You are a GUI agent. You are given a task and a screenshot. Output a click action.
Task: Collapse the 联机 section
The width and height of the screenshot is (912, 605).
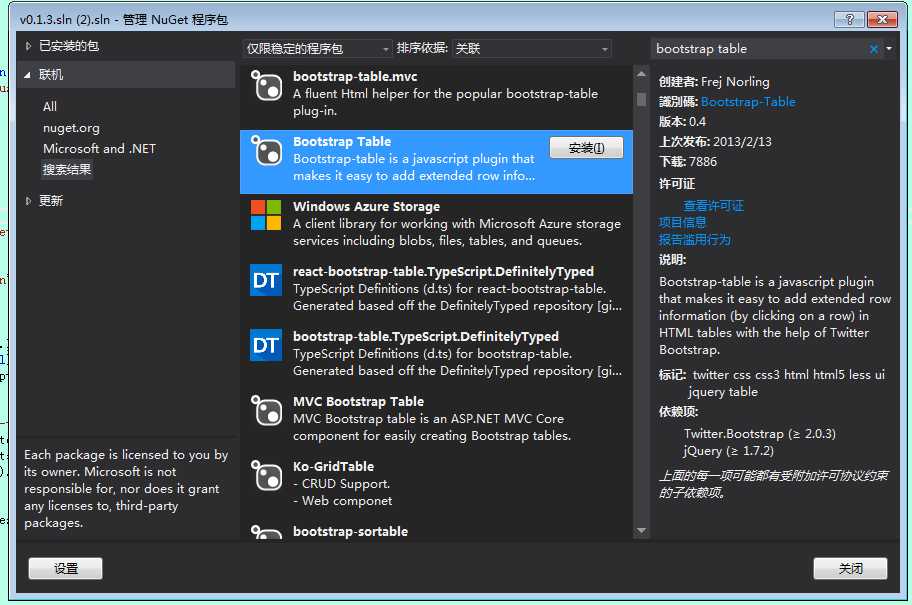click(x=27, y=75)
